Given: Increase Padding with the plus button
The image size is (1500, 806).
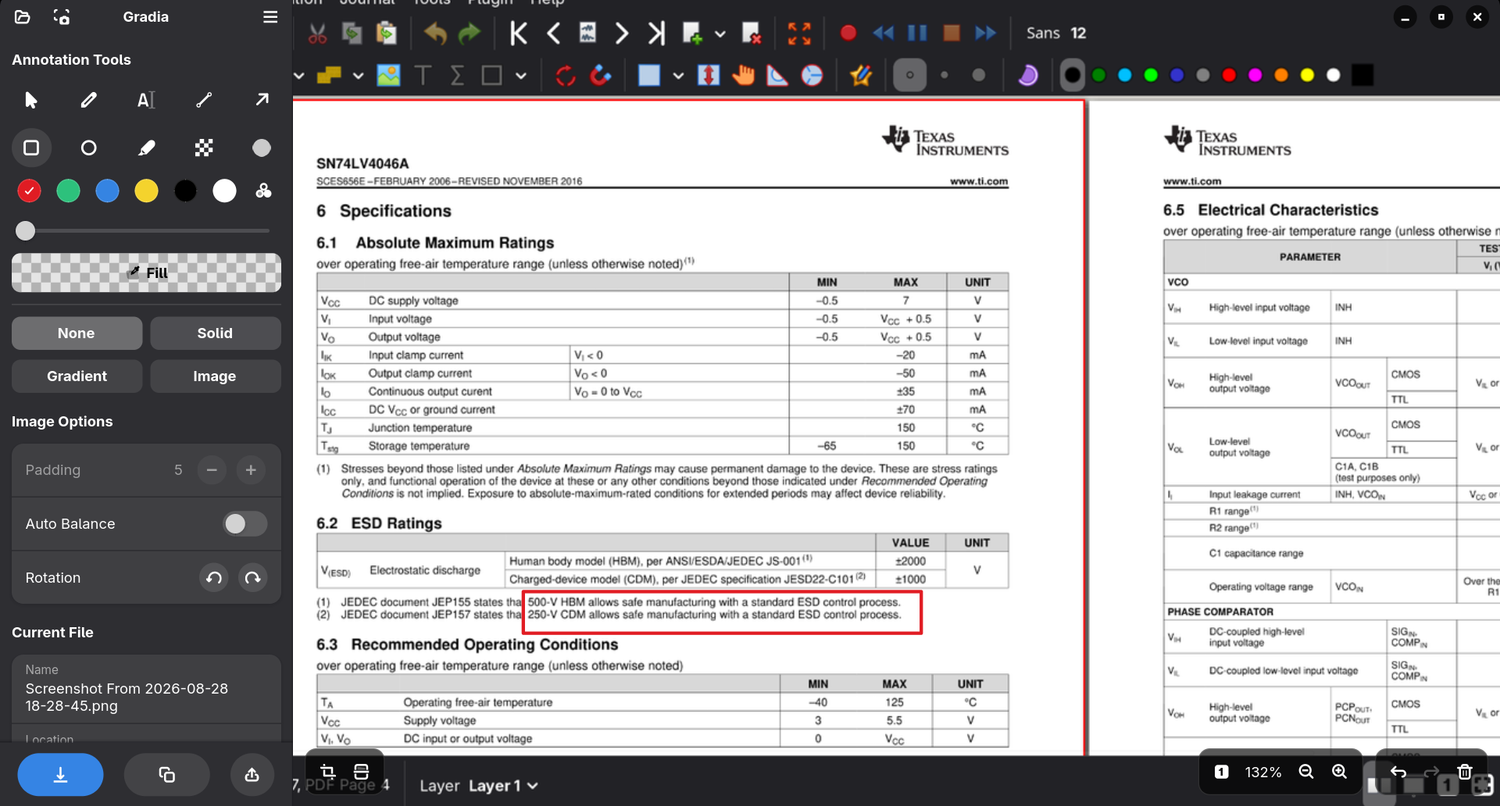Looking at the screenshot, I should (251, 470).
